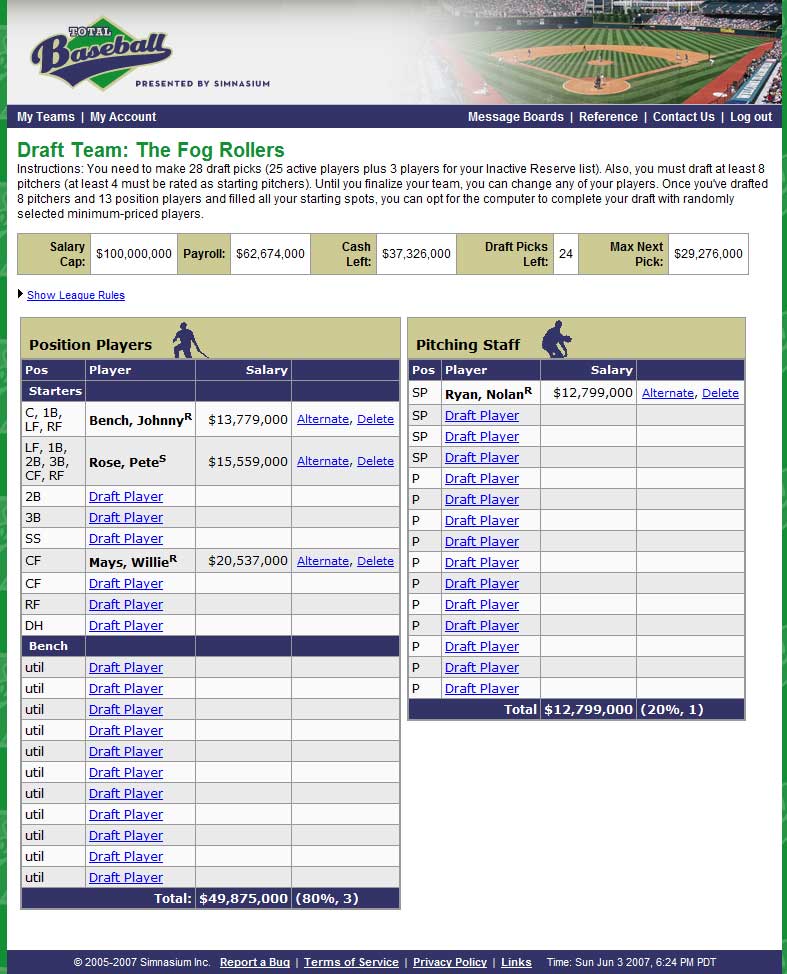
Task: Open the Reference menu item
Action: (x=608, y=117)
